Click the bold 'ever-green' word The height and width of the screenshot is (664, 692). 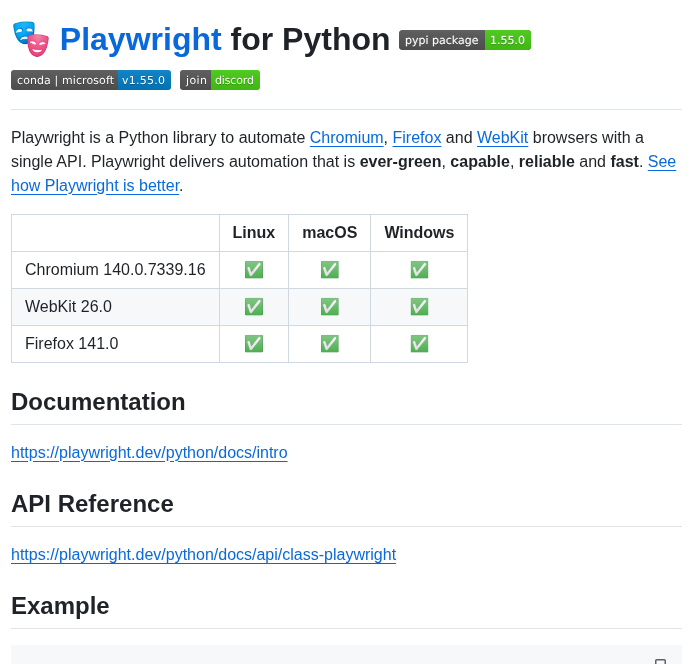[x=400, y=162]
